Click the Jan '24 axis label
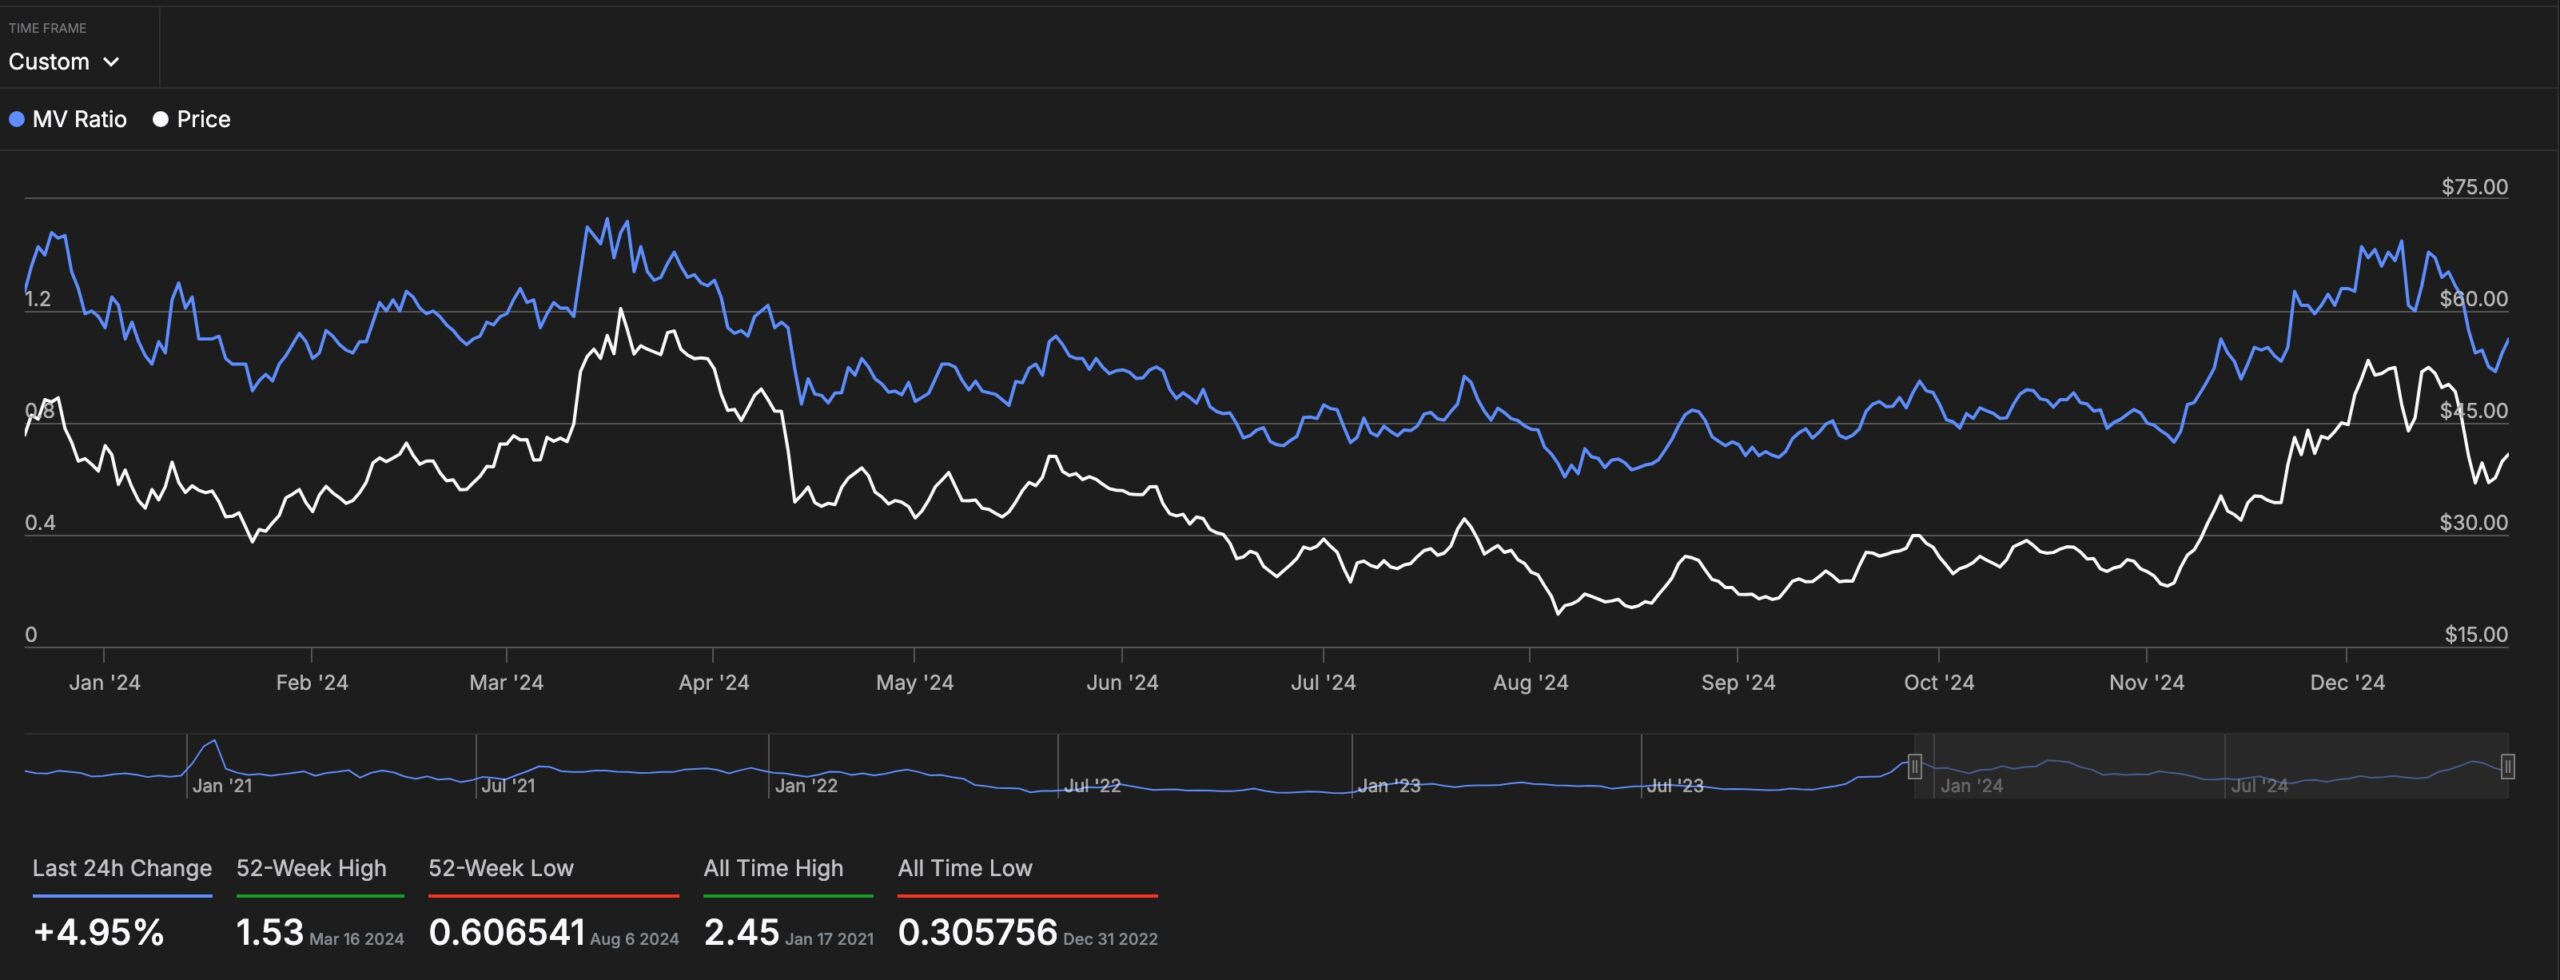 (x=104, y=682)
